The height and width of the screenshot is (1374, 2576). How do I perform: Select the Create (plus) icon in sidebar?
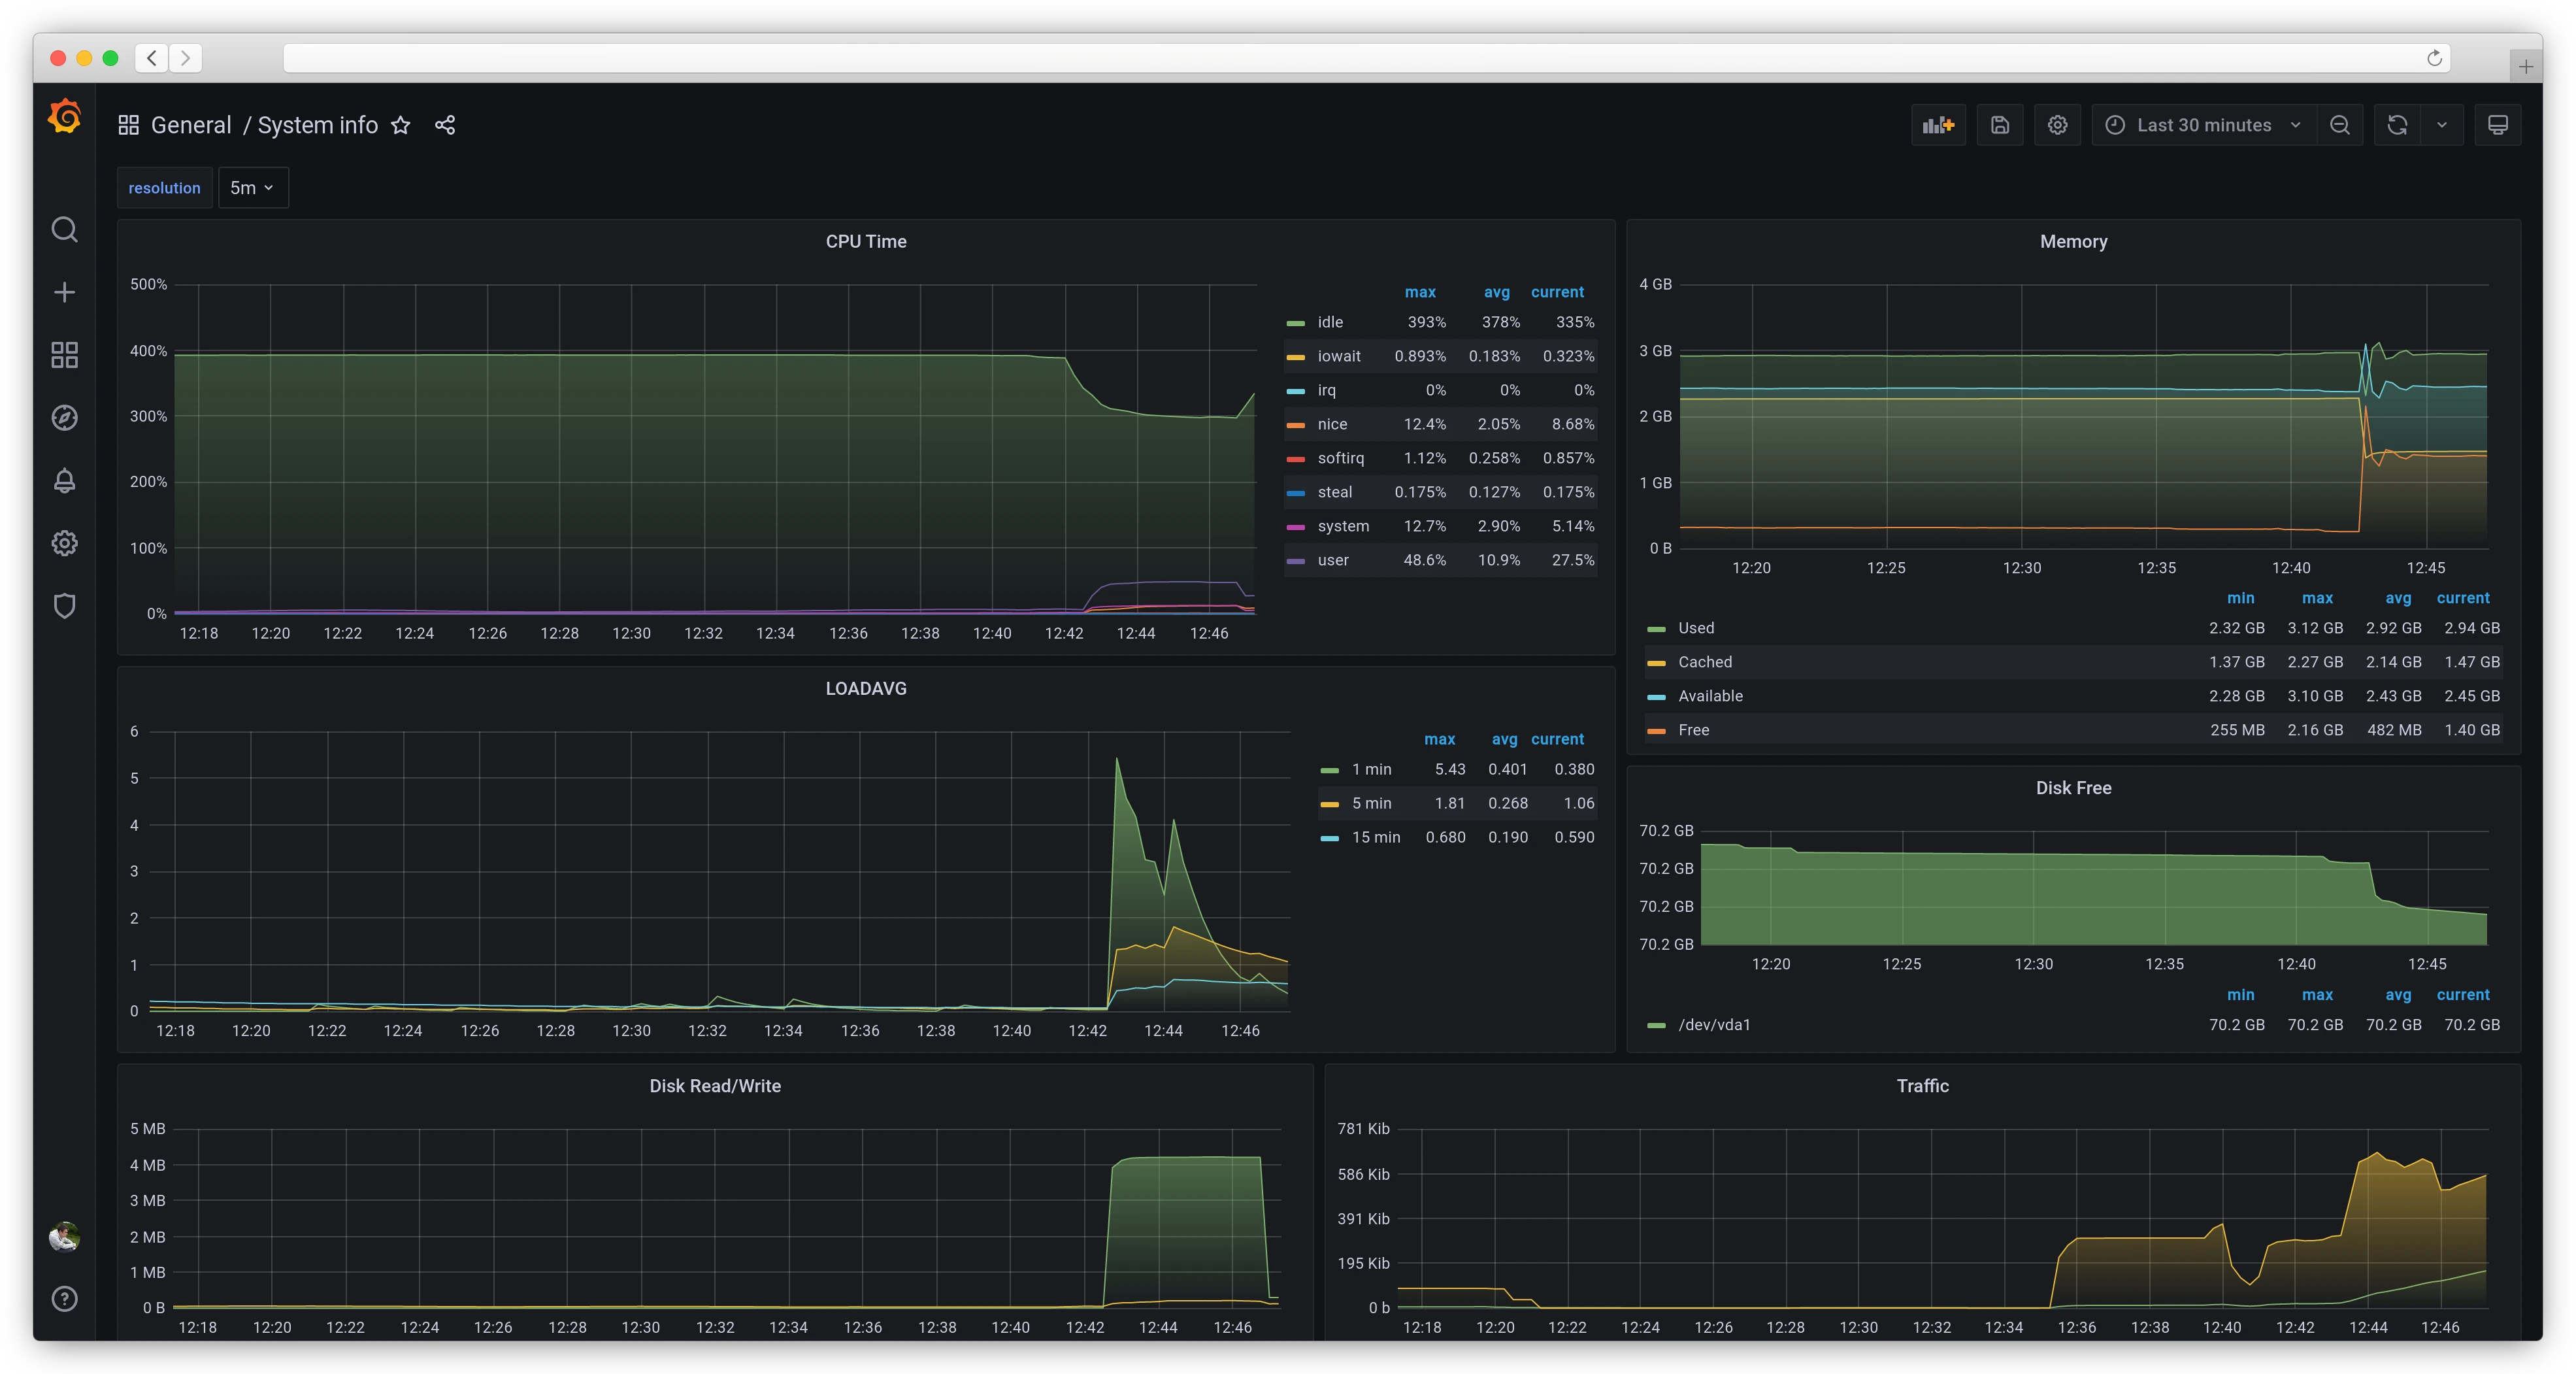coord(64,292)
